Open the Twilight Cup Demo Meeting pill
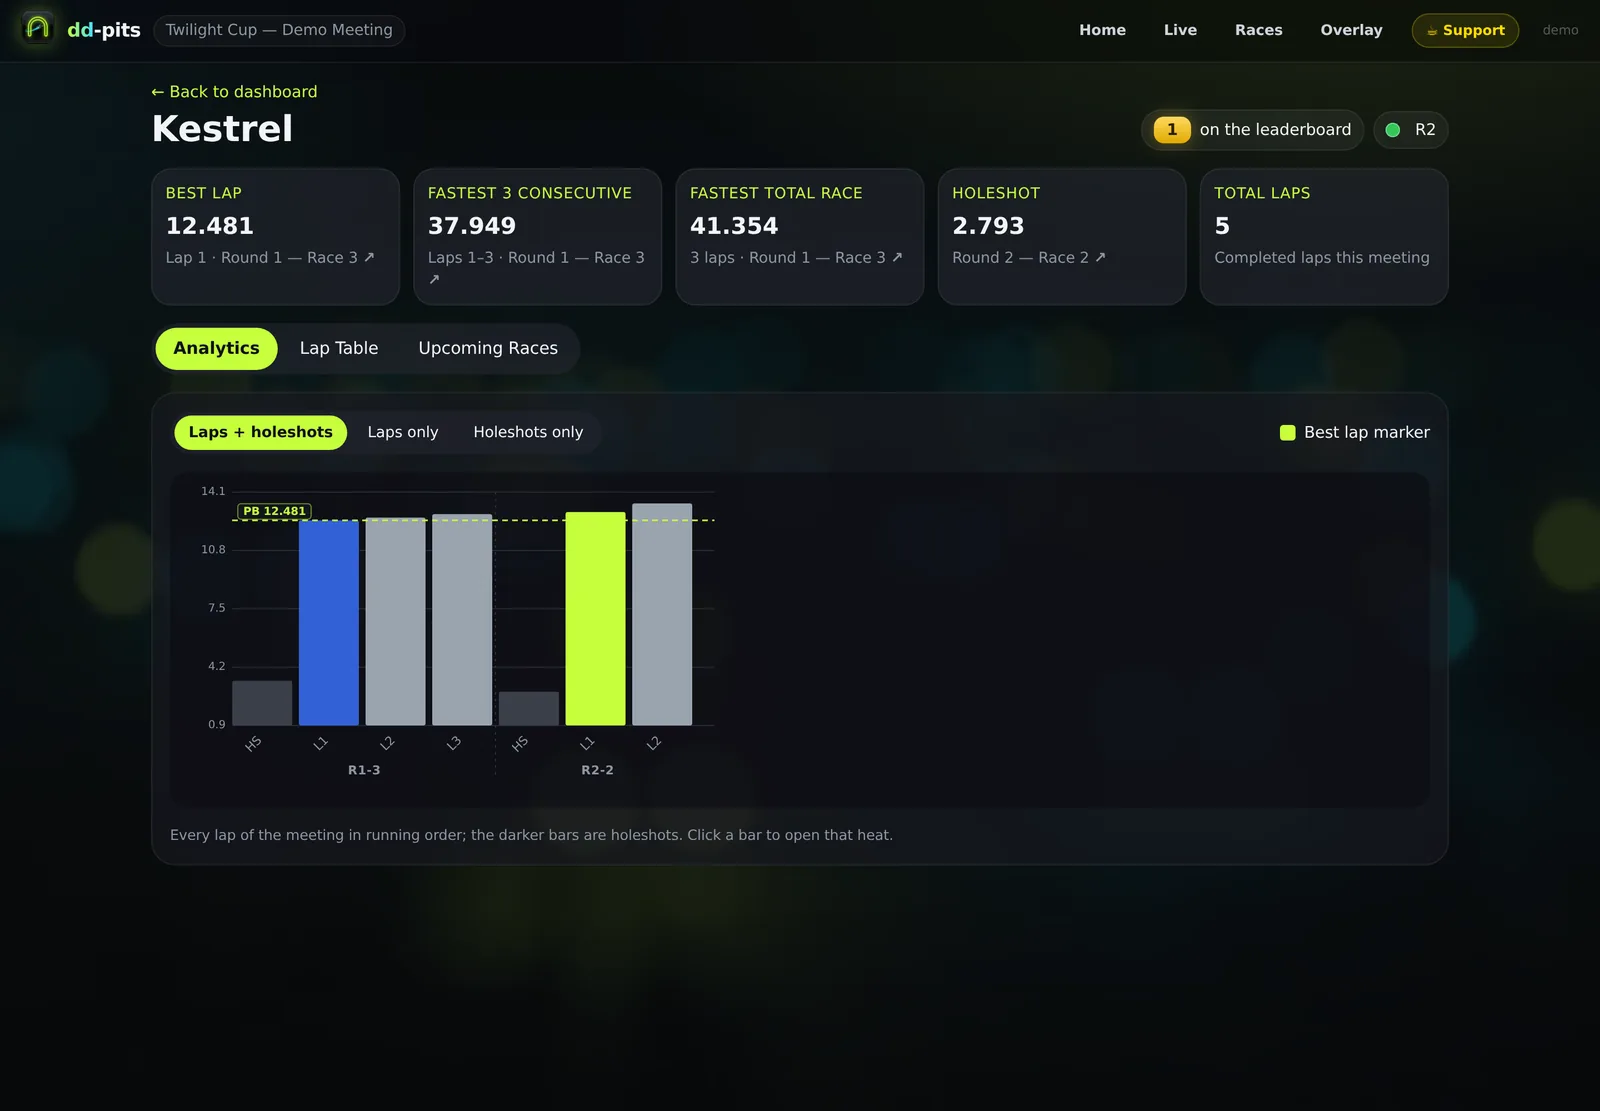 [279, 30]
